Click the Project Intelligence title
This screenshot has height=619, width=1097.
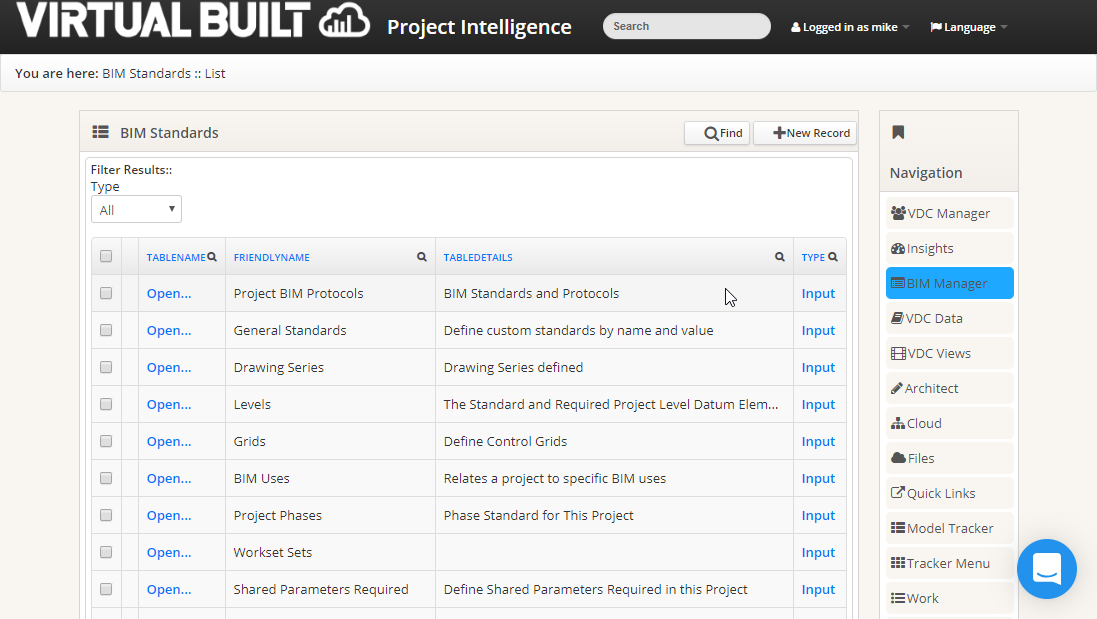[479, 27]
